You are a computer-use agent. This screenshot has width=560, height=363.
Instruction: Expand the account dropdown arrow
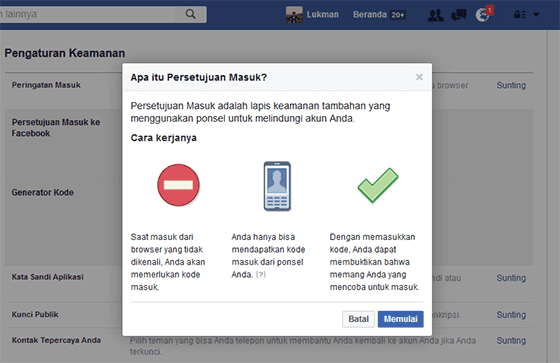(x=536, y=15)
